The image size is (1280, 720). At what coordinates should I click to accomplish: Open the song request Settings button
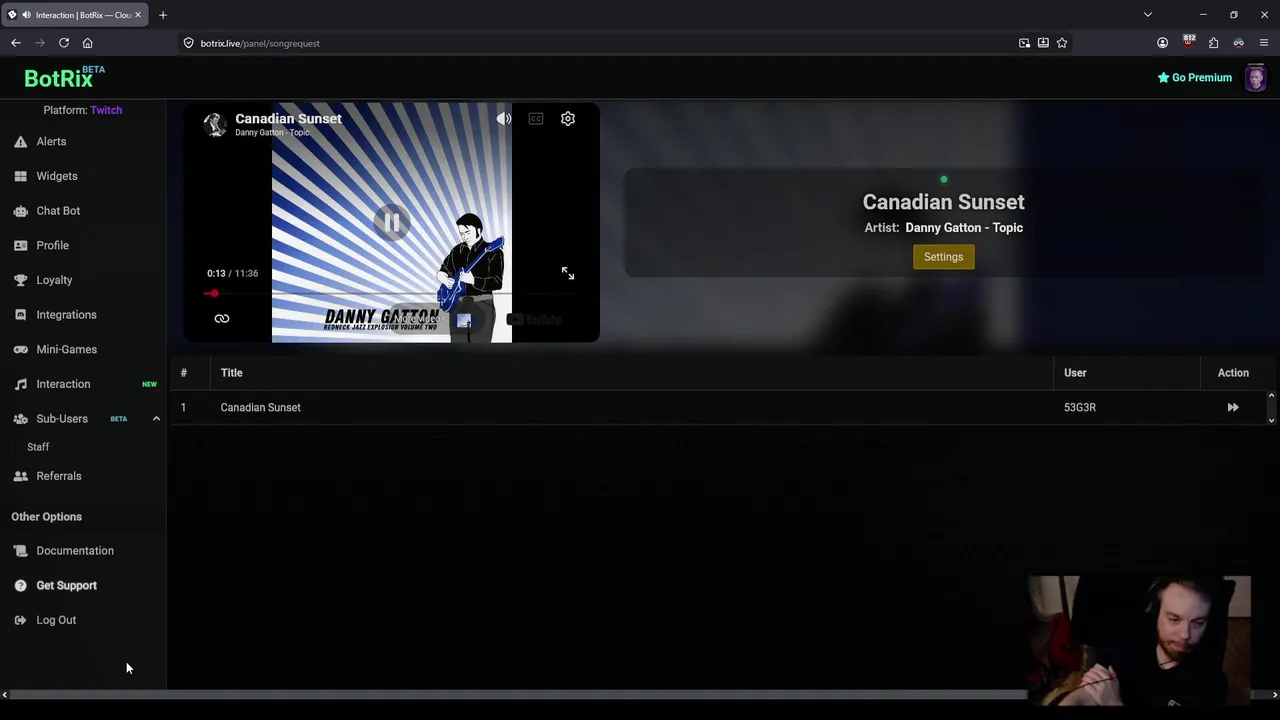pos(943,257)
